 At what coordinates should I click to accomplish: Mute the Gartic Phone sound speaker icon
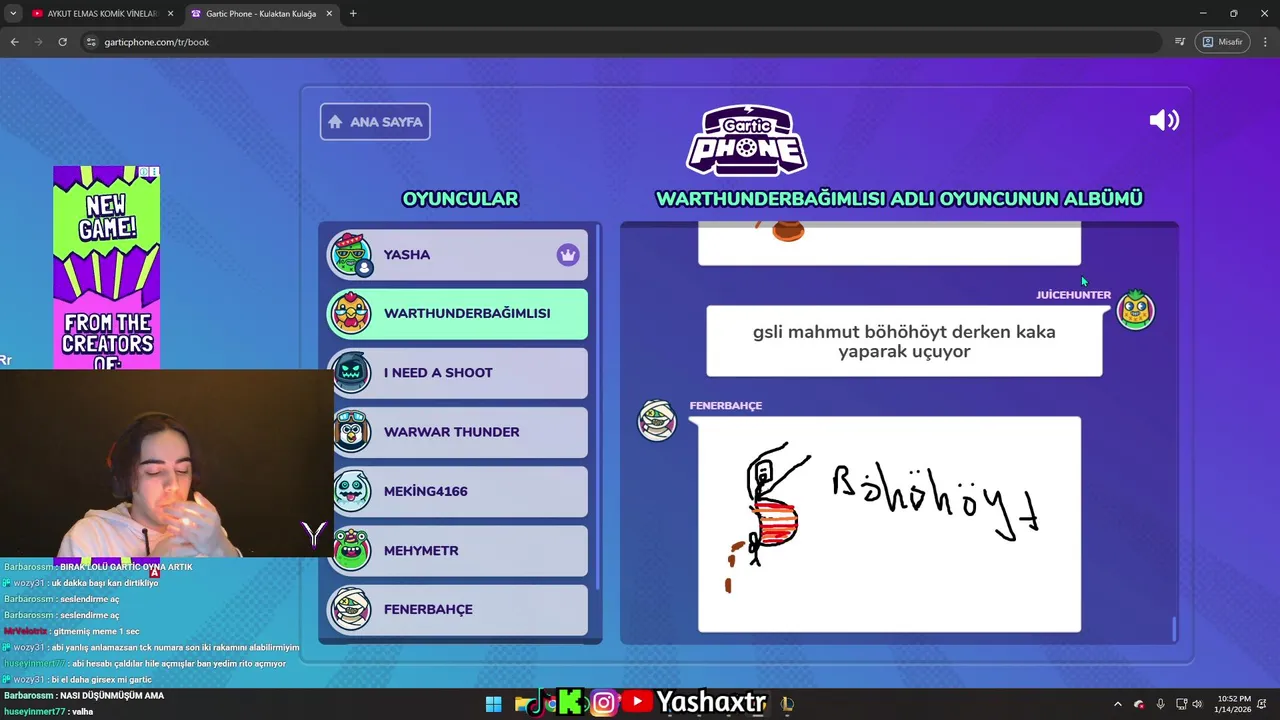1164,121
